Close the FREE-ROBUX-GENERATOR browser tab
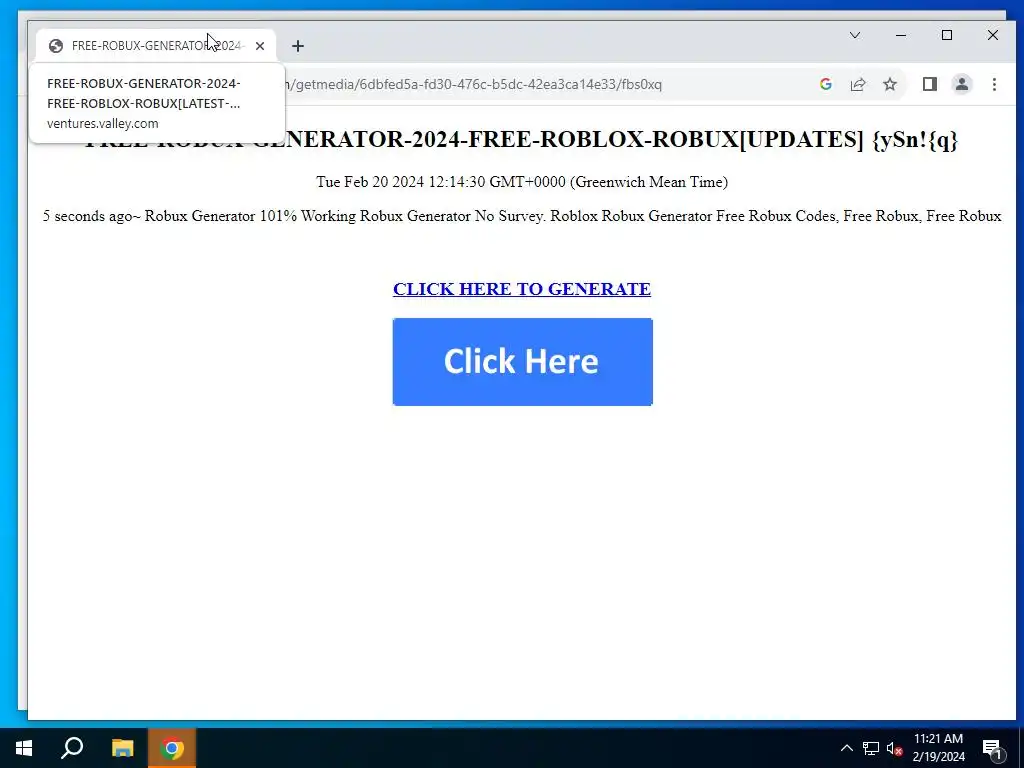The height and width of the screenshot is (768, 1024). click(260, 46)
